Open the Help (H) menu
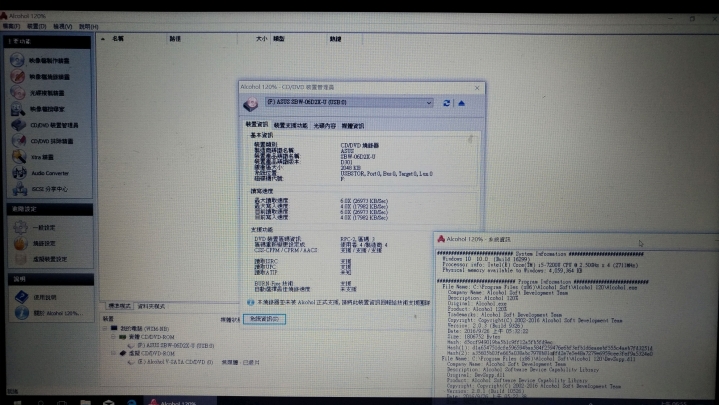720x405 pixels. [89, 27]
